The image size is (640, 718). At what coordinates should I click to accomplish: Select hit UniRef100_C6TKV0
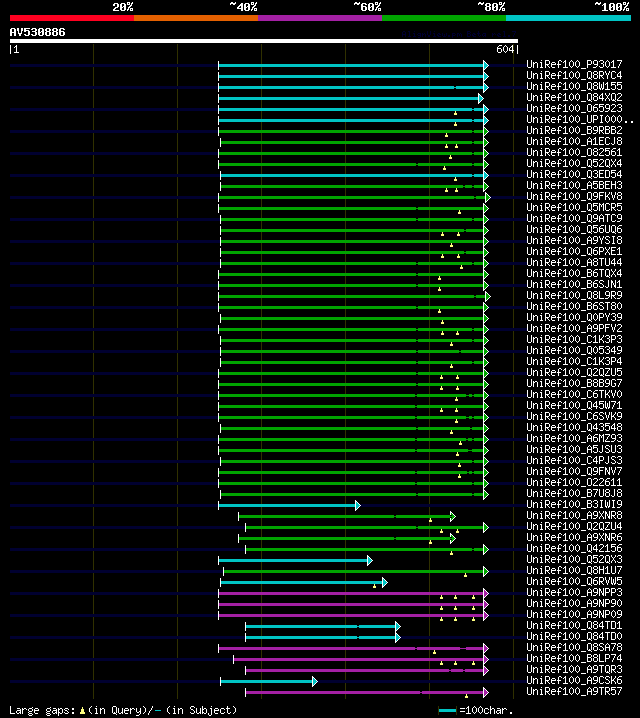[x=574, y=394]
